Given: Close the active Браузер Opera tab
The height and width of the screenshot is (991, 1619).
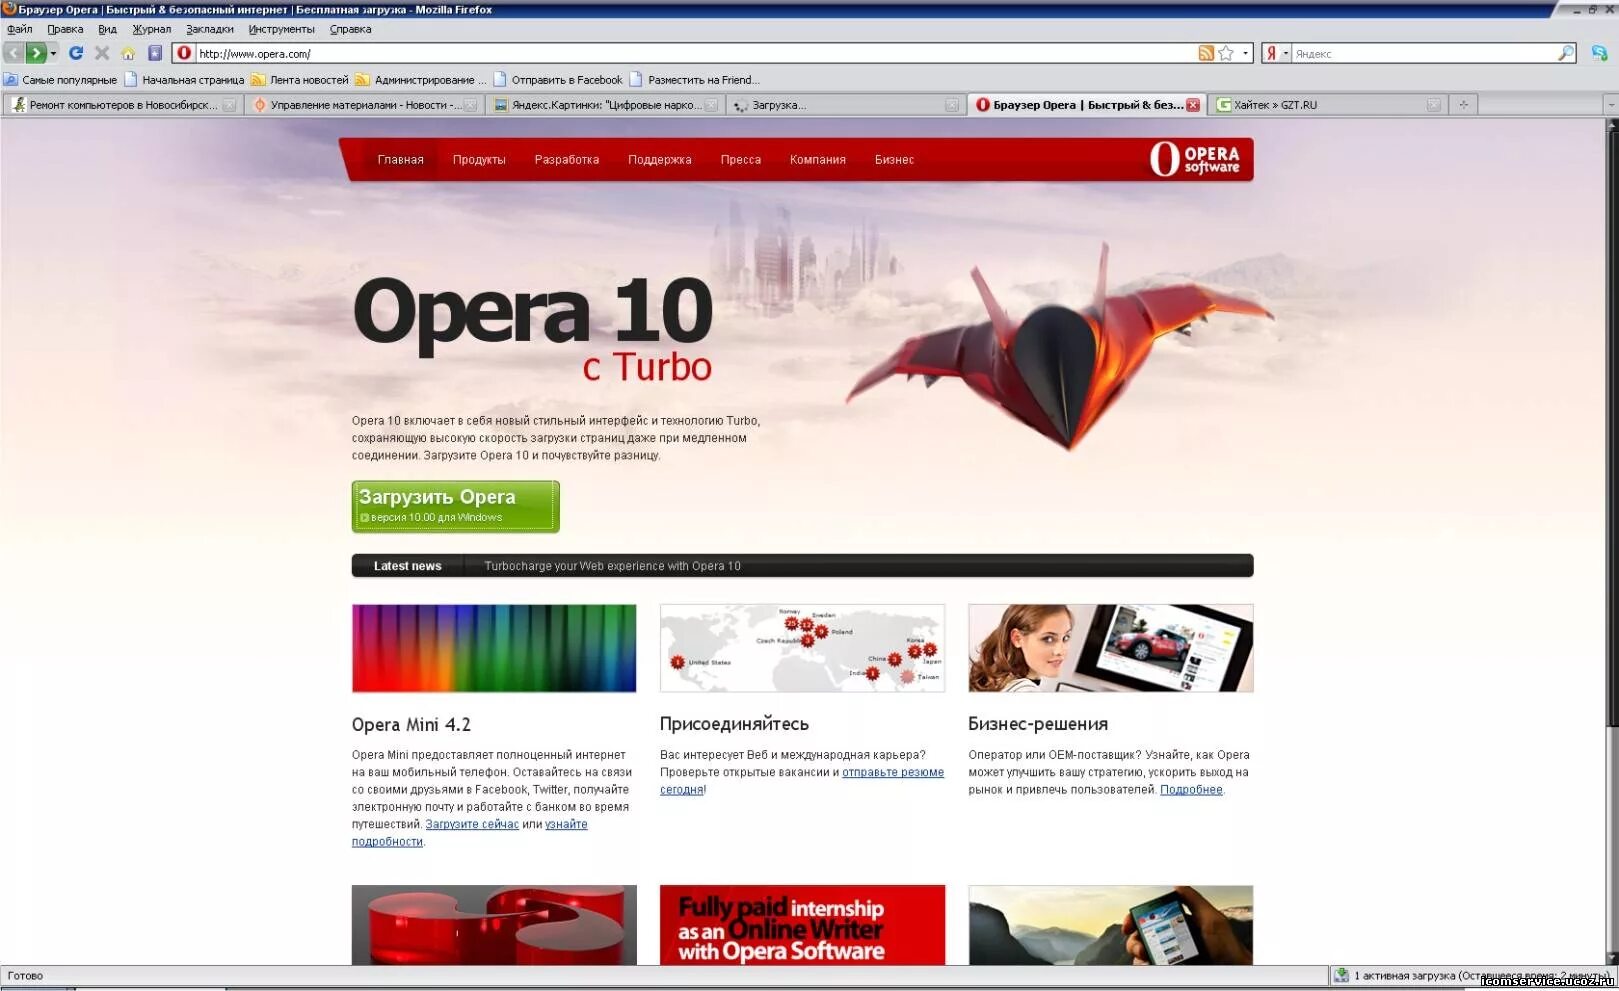Looking at the screenshot, I should coord(1193,105).
